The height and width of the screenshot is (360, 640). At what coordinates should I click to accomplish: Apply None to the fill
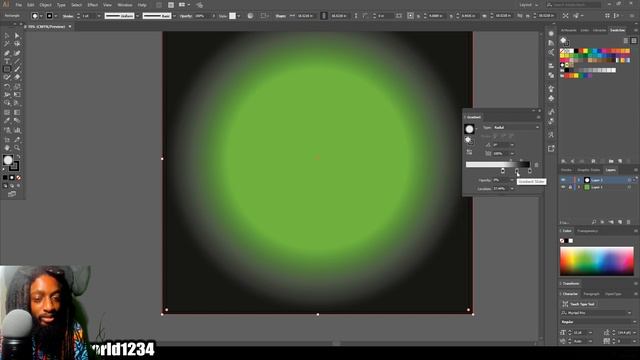click(x=18, y=178)
